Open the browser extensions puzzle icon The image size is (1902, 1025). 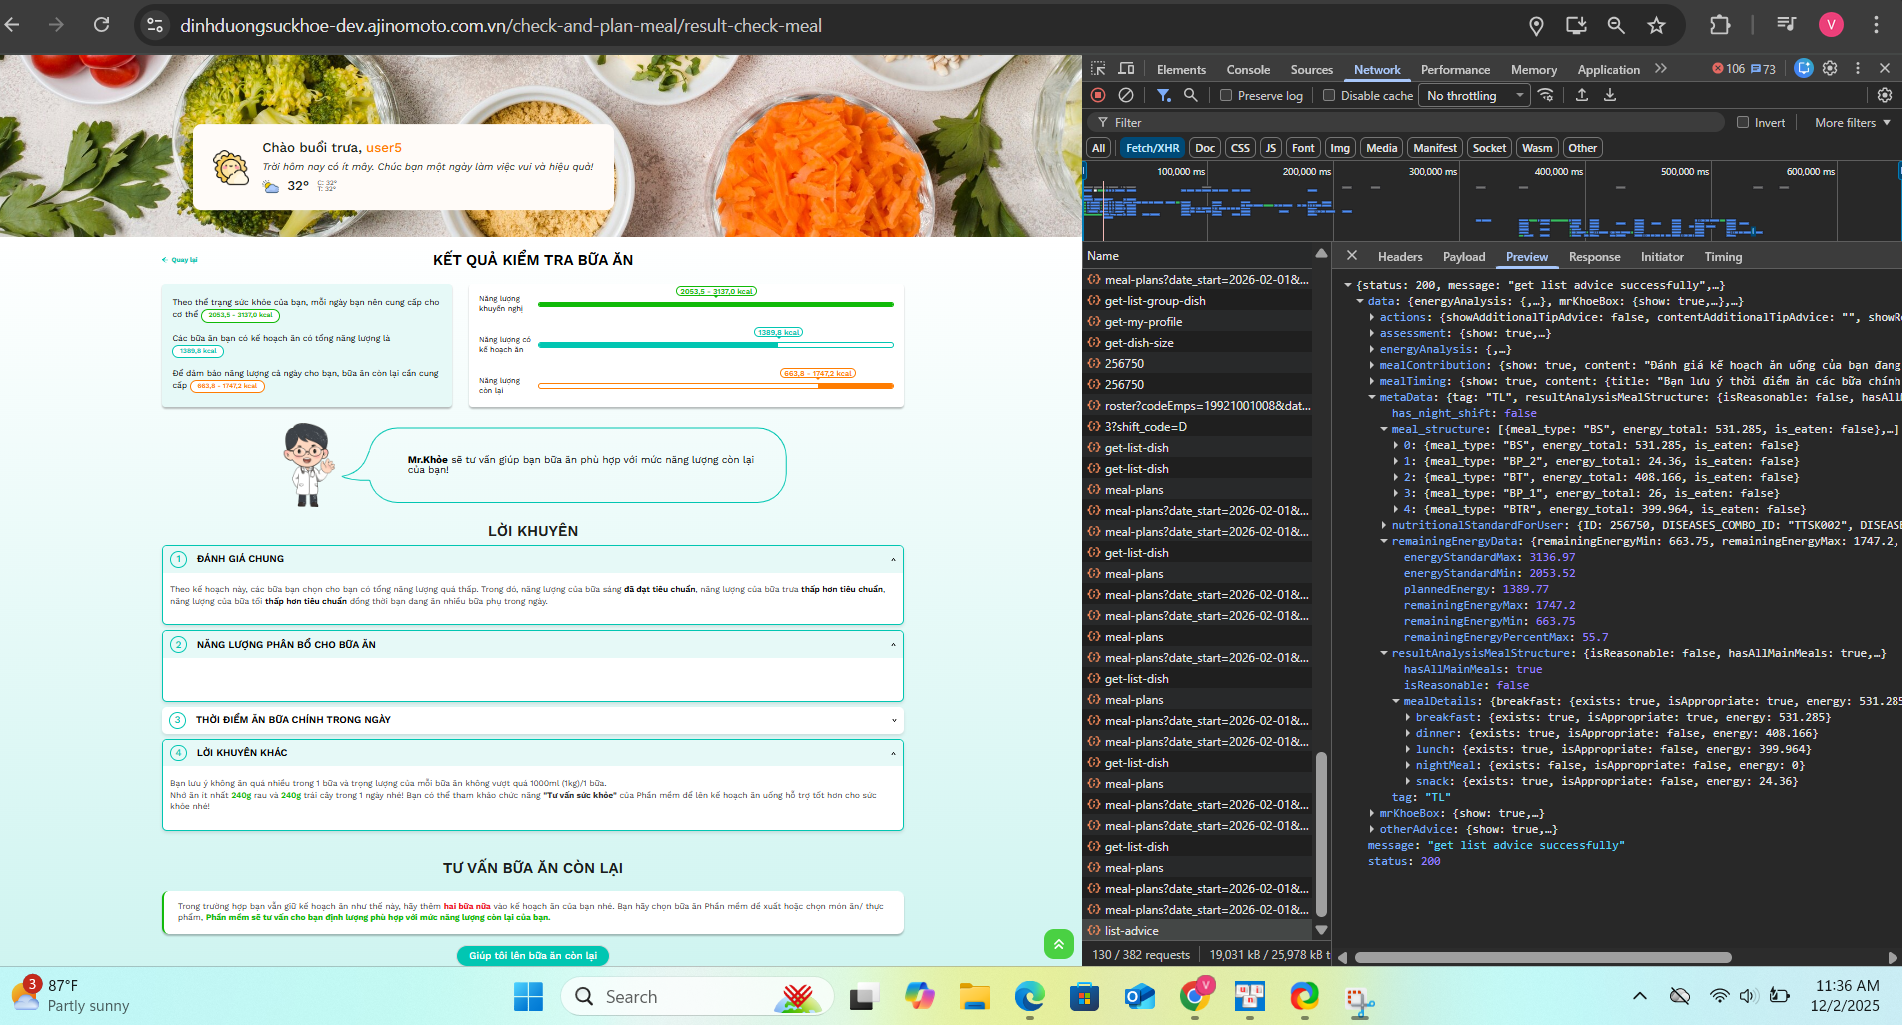tap(1720, 25)
